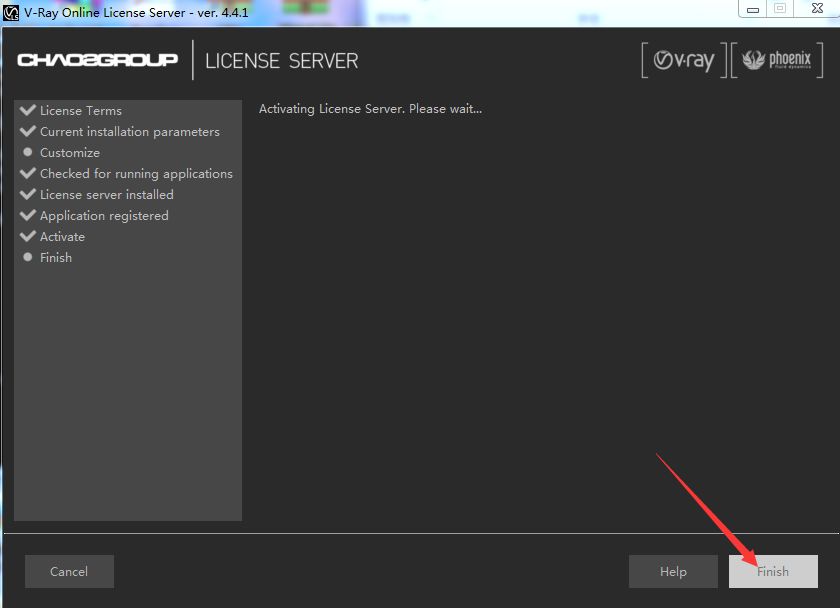Click the LICENSE SERVER heading
The height and width of the screenshot is (608, 840).
(281, 61)
